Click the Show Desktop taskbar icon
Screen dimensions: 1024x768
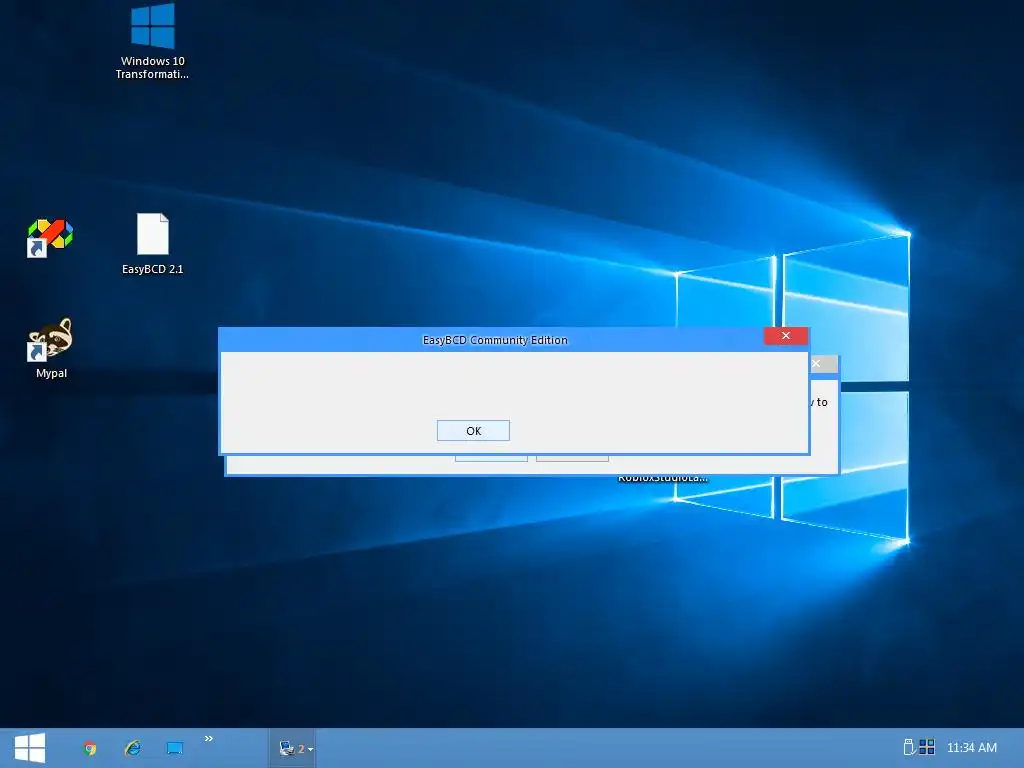(x=174, y=748)
